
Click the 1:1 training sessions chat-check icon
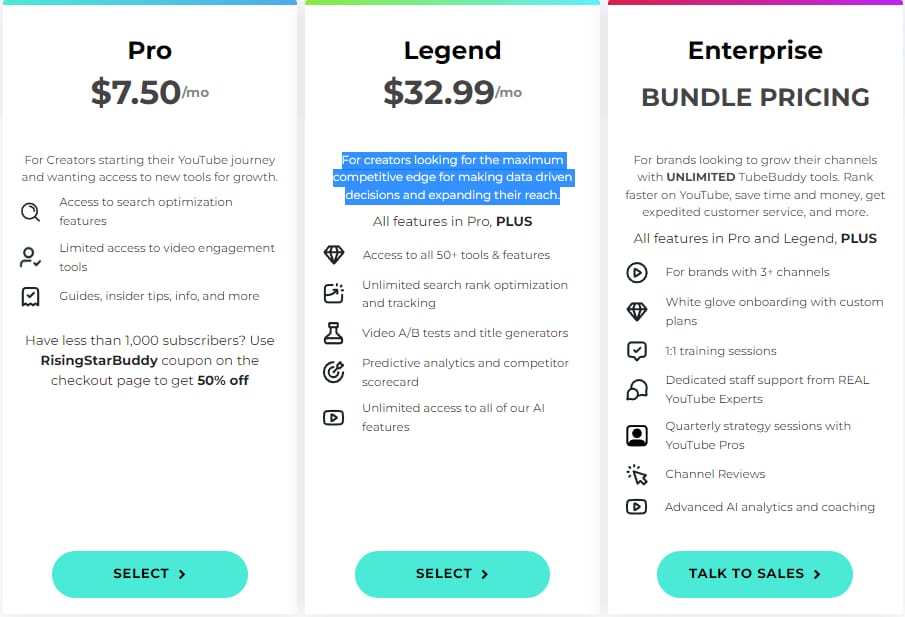coord(637,351)
